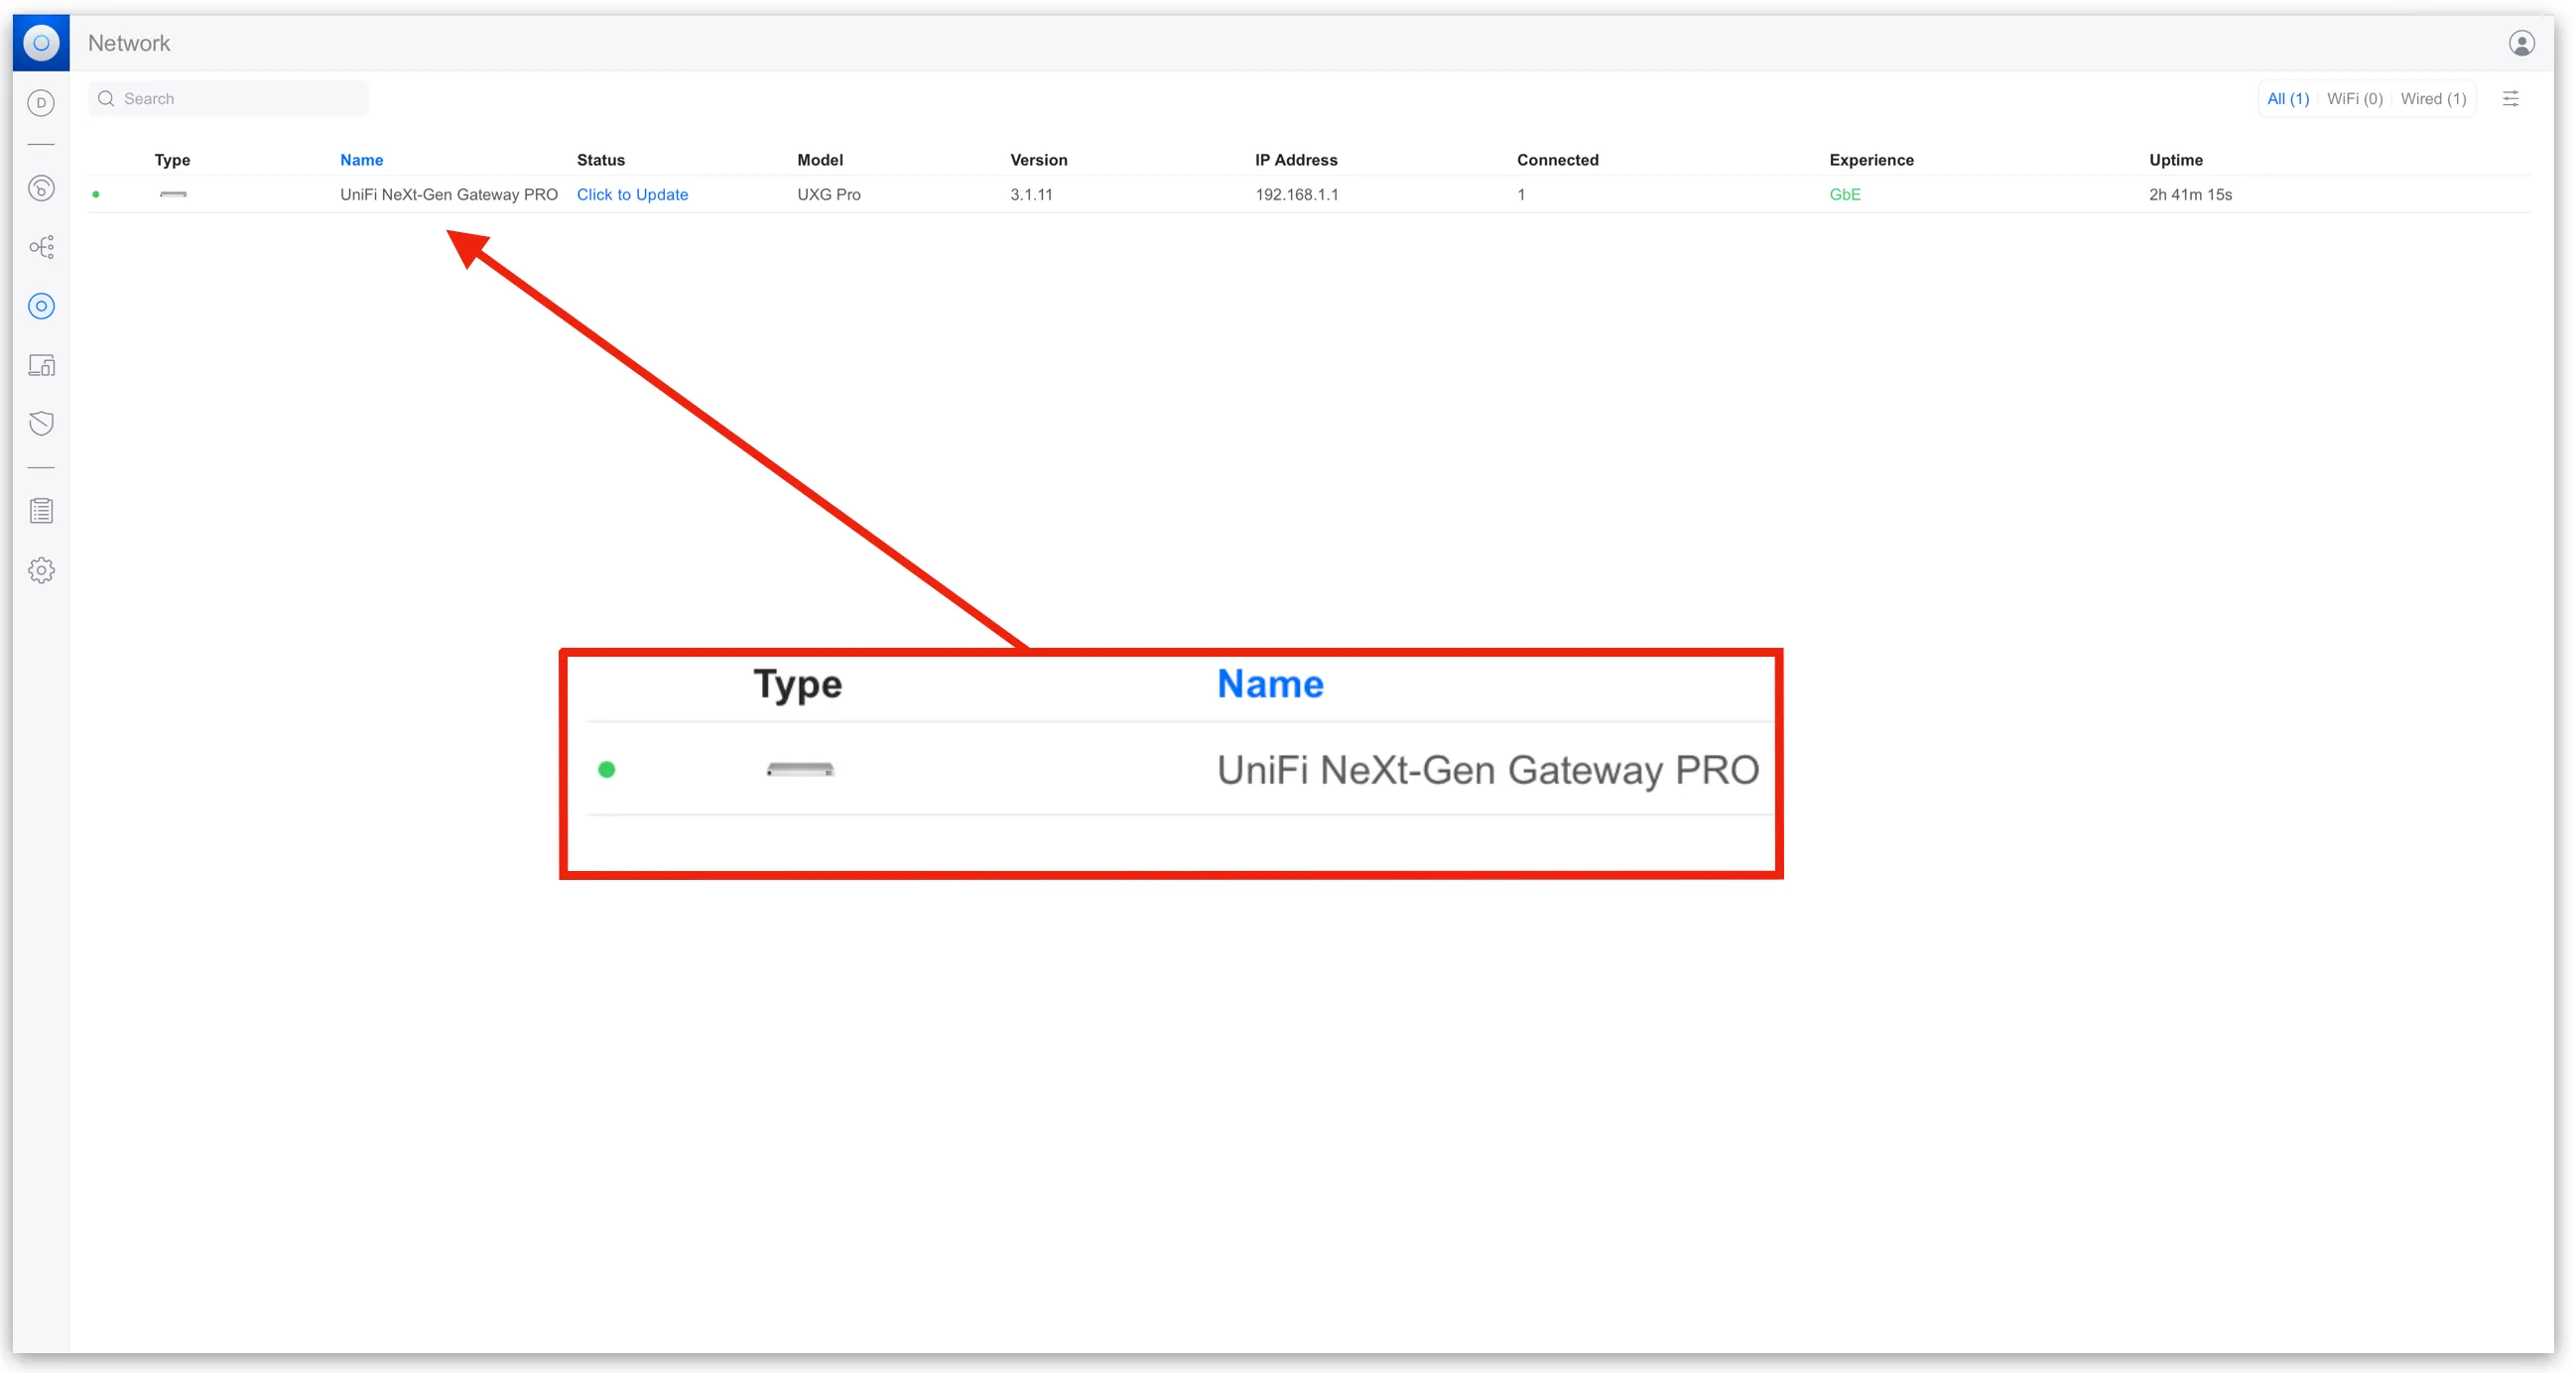Open table column filter options icon
Screen dimensions: 2576x1373
click(2509, 99)
